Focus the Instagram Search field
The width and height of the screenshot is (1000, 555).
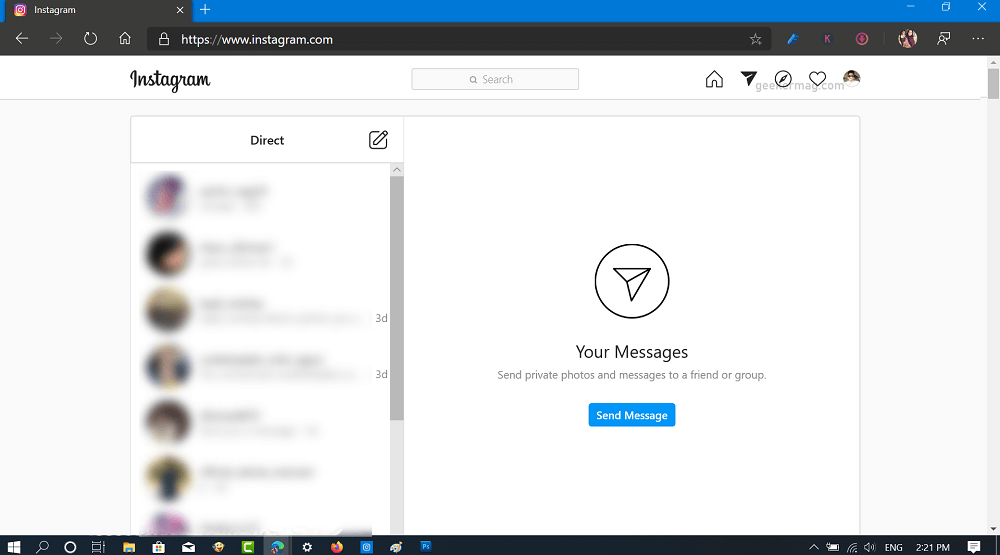point(495,79)
